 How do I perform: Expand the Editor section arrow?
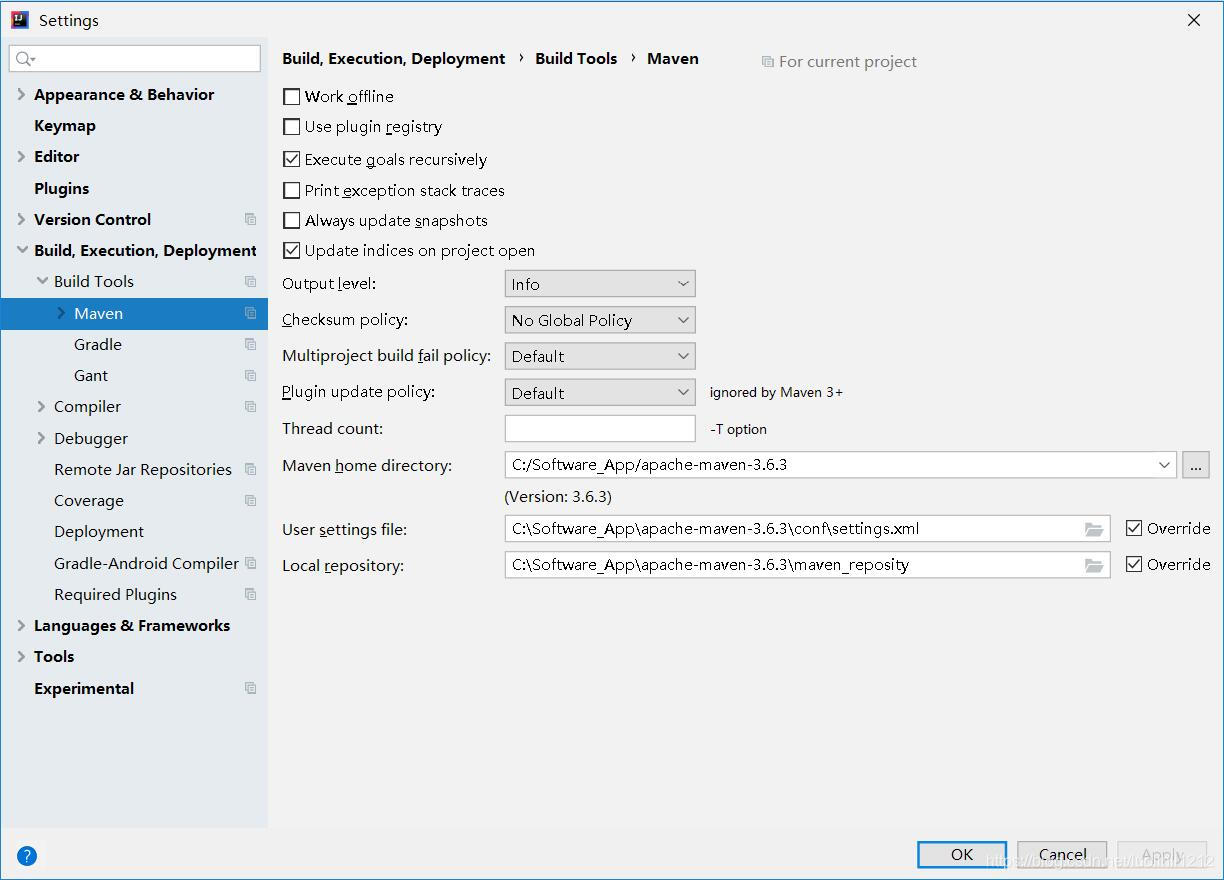click(21, 156)
